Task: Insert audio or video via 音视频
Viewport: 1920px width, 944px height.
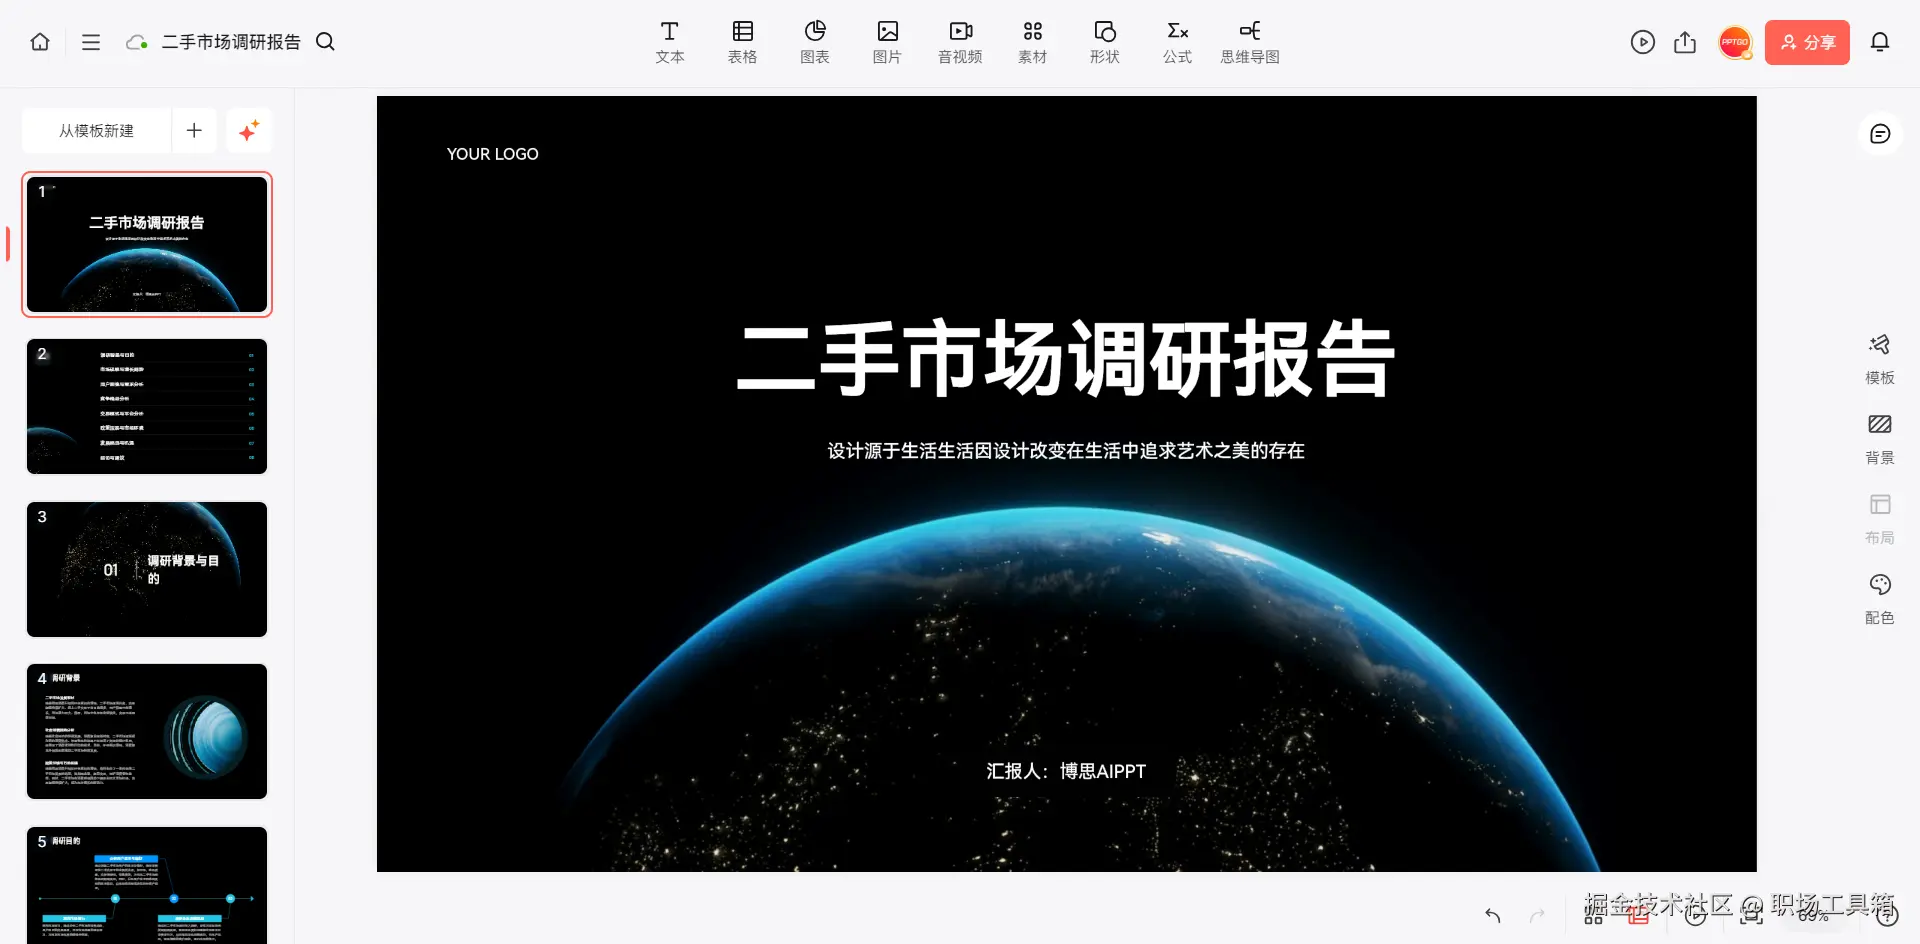Action: point(960,42)
